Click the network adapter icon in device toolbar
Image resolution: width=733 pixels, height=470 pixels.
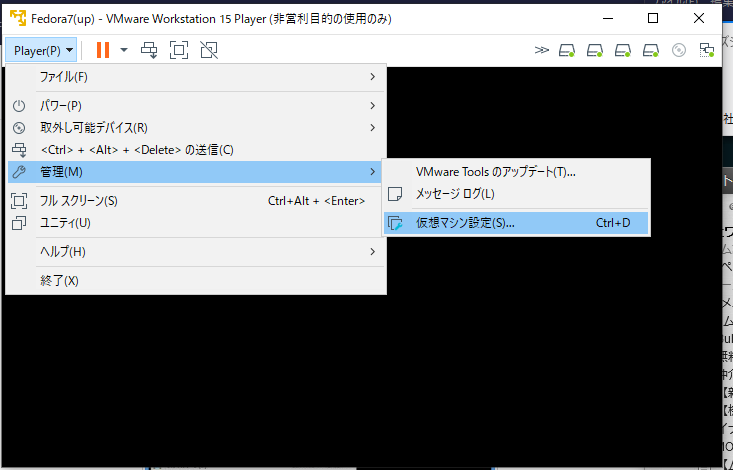pyautogui.click(x=707, y=50)
